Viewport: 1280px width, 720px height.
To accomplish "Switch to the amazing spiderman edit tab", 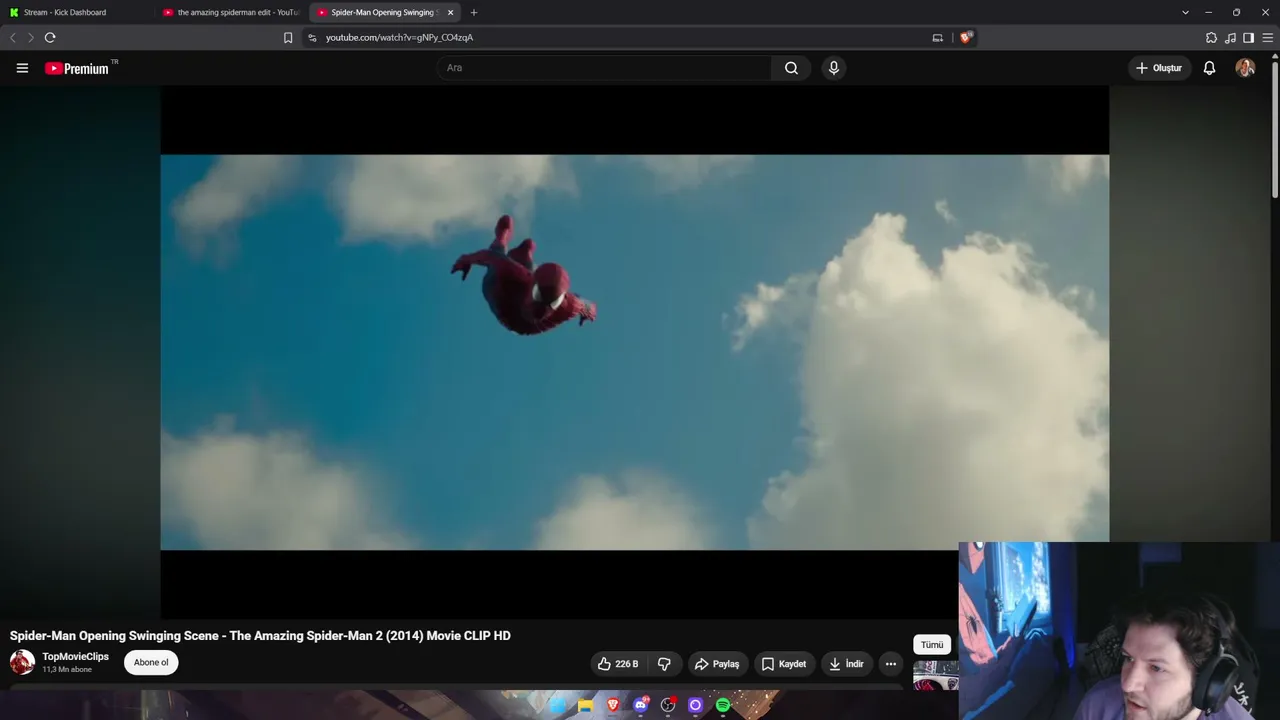I will 232,12.
